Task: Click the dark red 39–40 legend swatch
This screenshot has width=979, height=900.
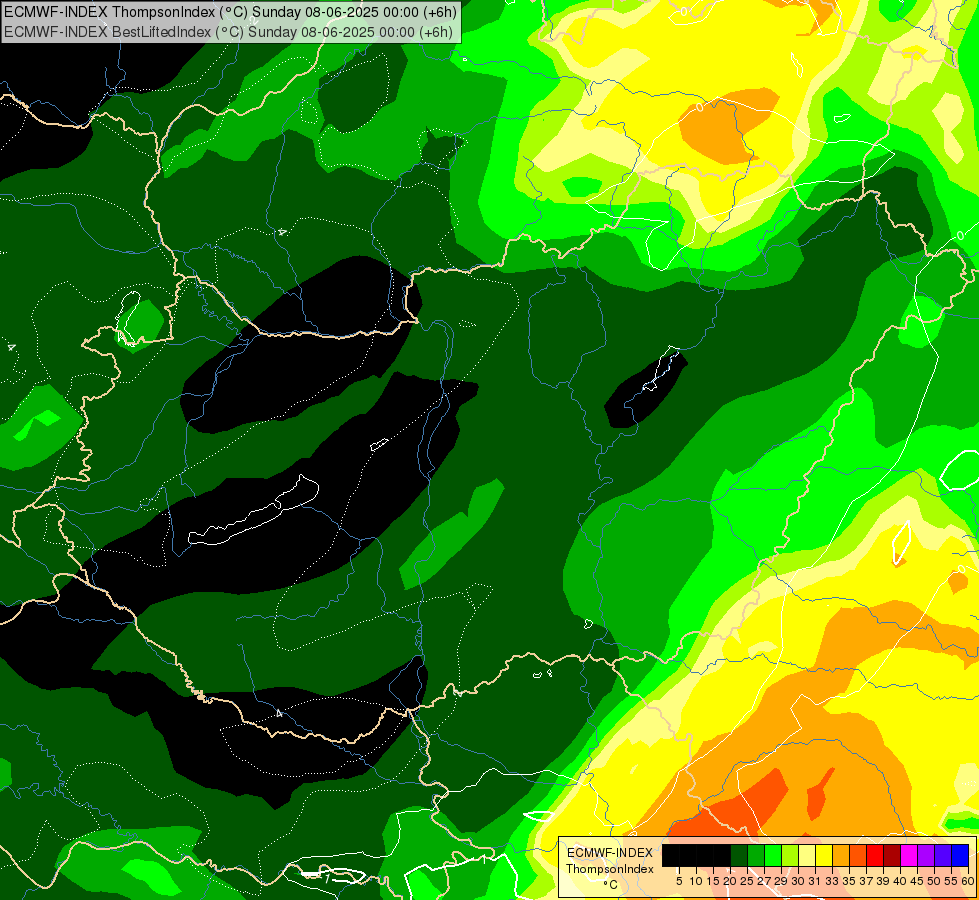Action: pyautogui.click(x=892, y=855)
